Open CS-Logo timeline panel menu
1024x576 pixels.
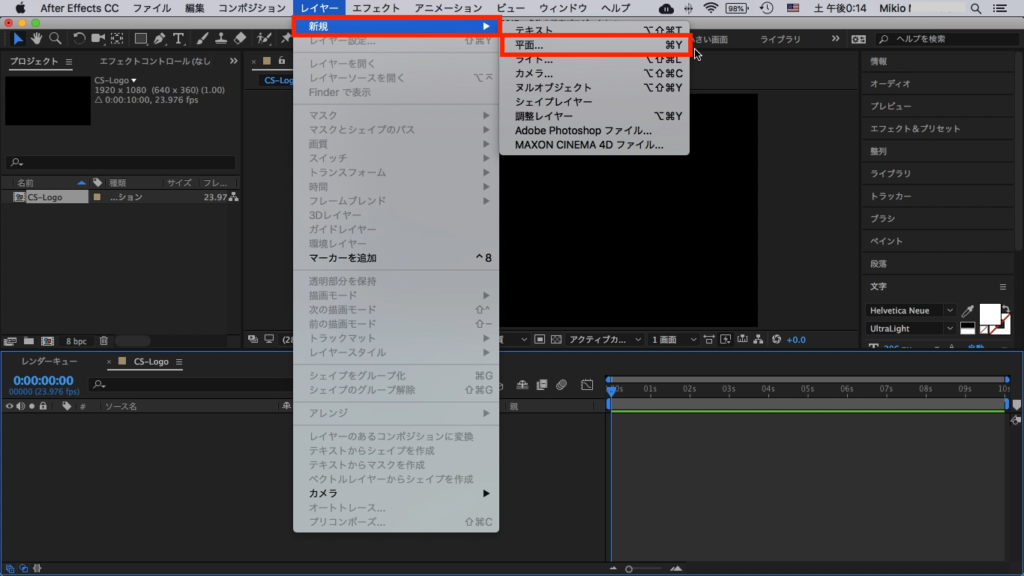point(179,362)
